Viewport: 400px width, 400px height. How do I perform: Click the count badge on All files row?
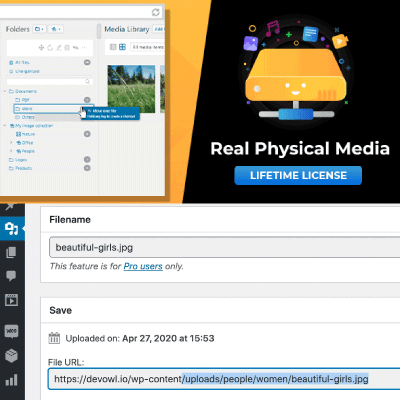pyautogui.click(x=87, y=62)
